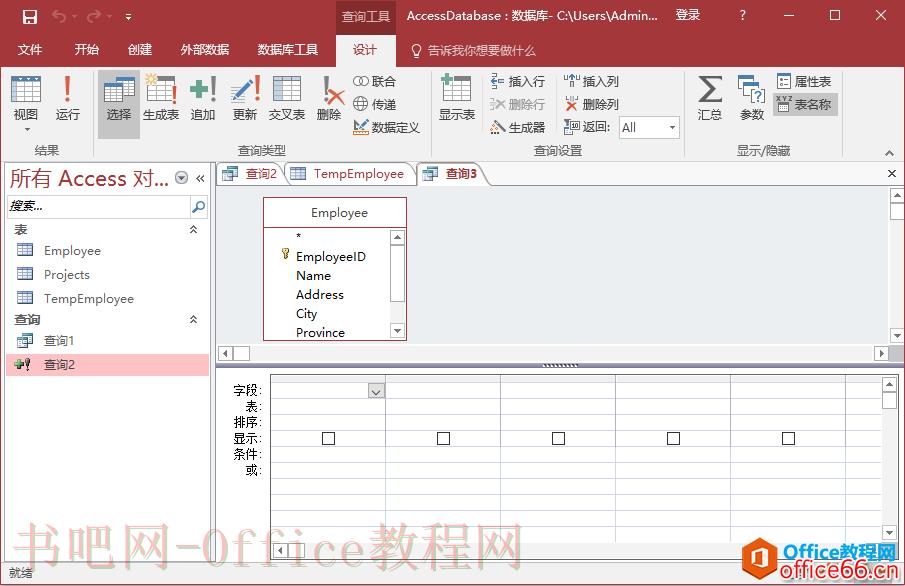The image size is (905, 586).
Task: Open the 属性表 property sheet
Action: tap(804, 81)
